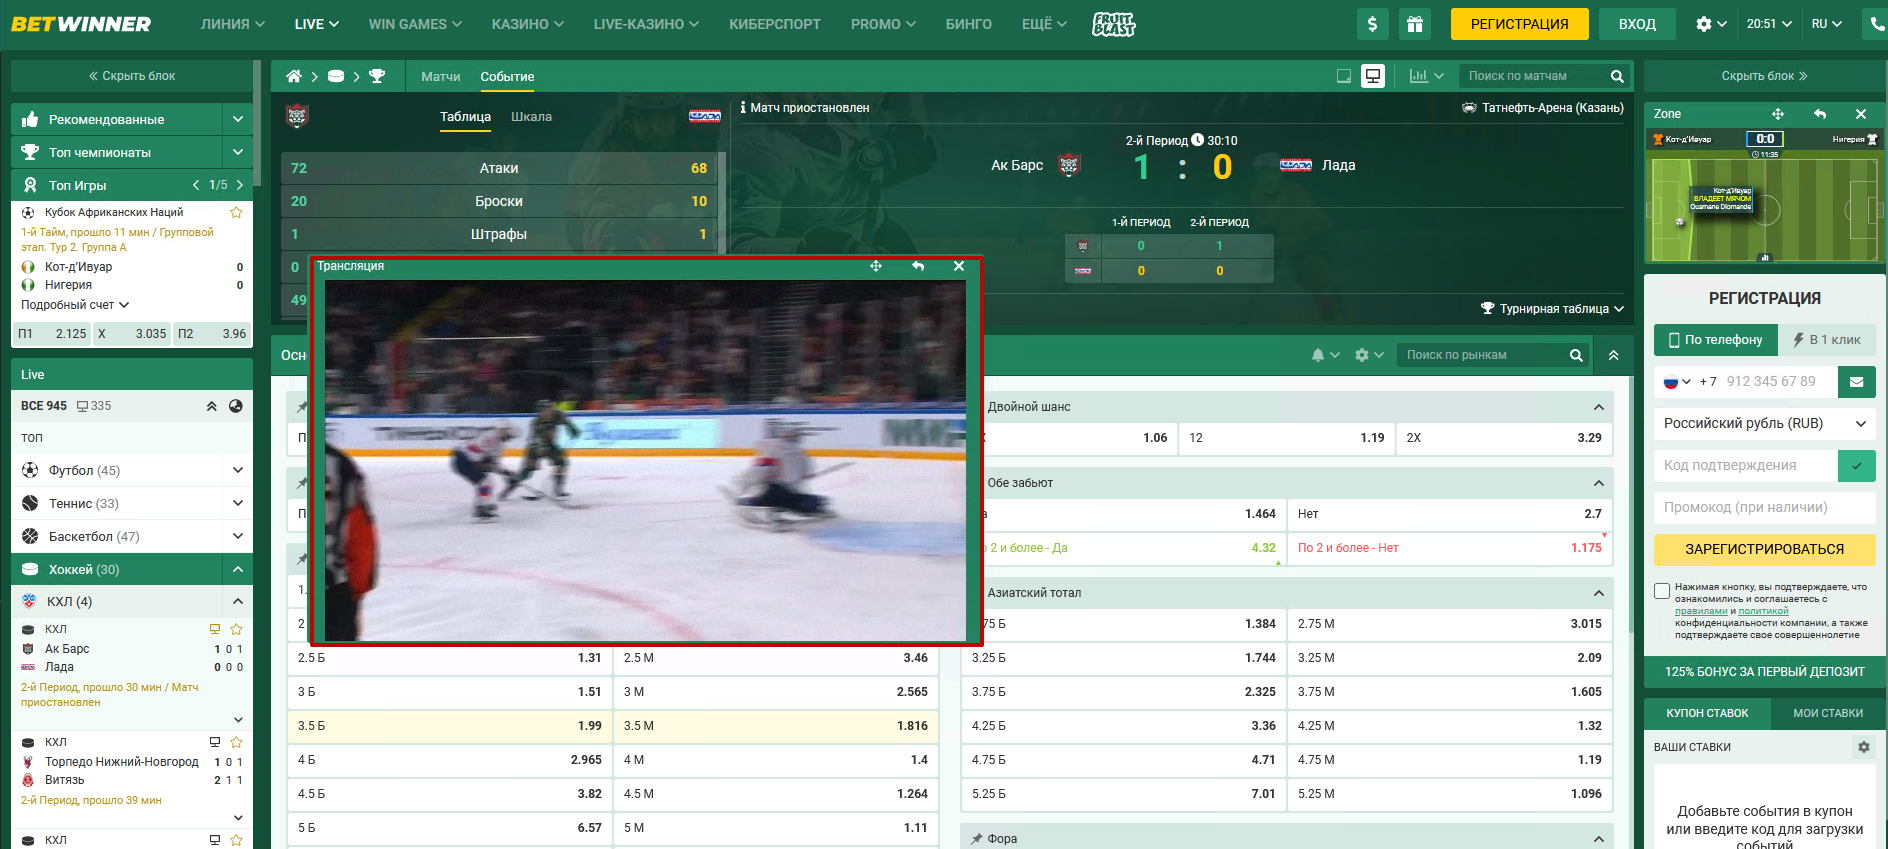Click the dollar deposit icon in header
The image size is (1888, 849).
[x=1372, y=24]
